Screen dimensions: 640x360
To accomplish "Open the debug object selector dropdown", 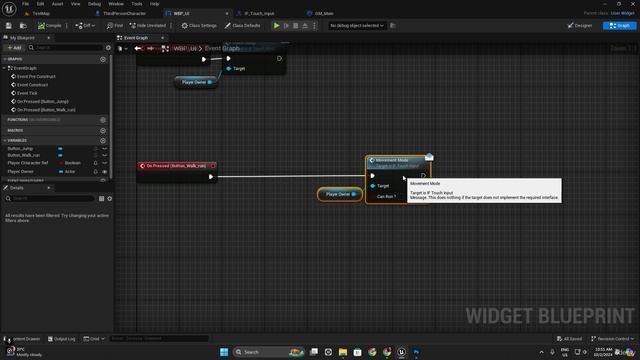I will click(x=357, y=26).
